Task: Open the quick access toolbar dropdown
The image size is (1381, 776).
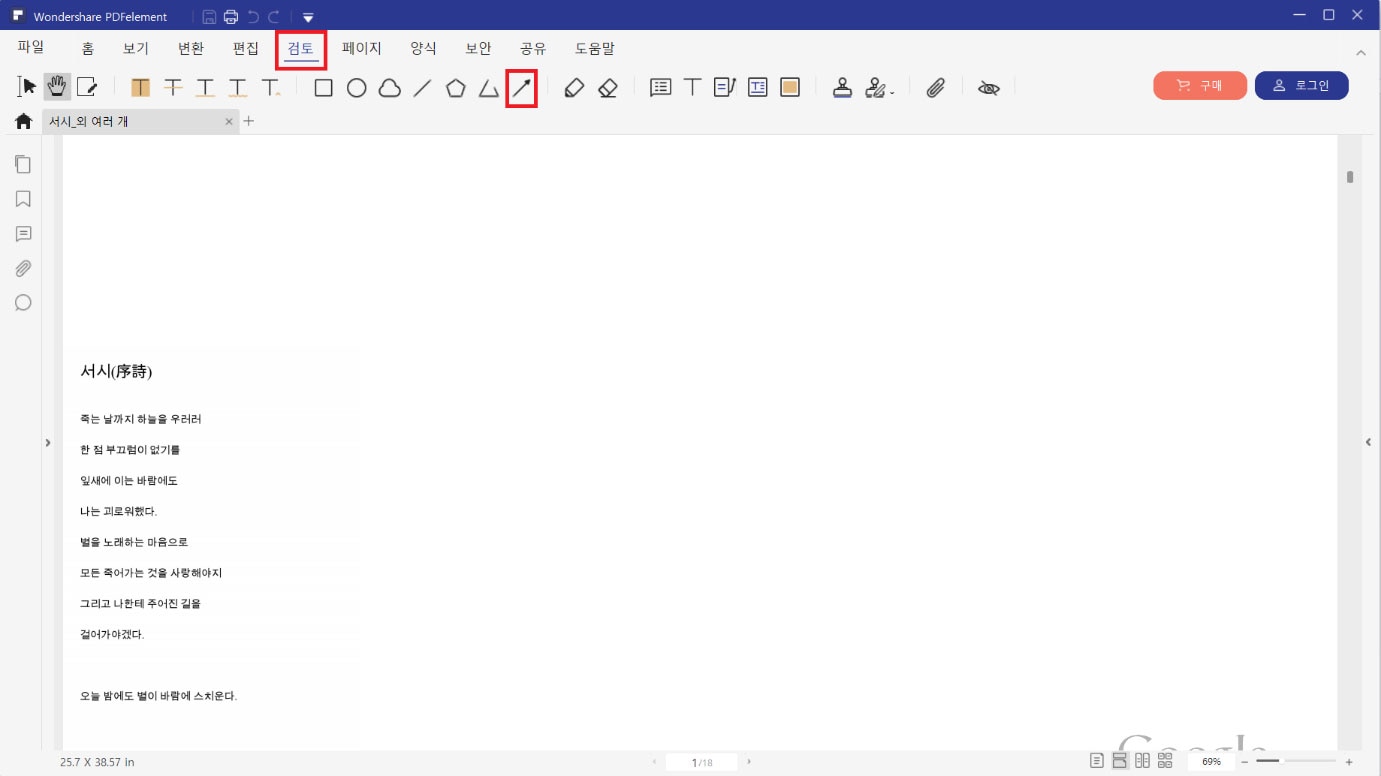Action: 308,17
